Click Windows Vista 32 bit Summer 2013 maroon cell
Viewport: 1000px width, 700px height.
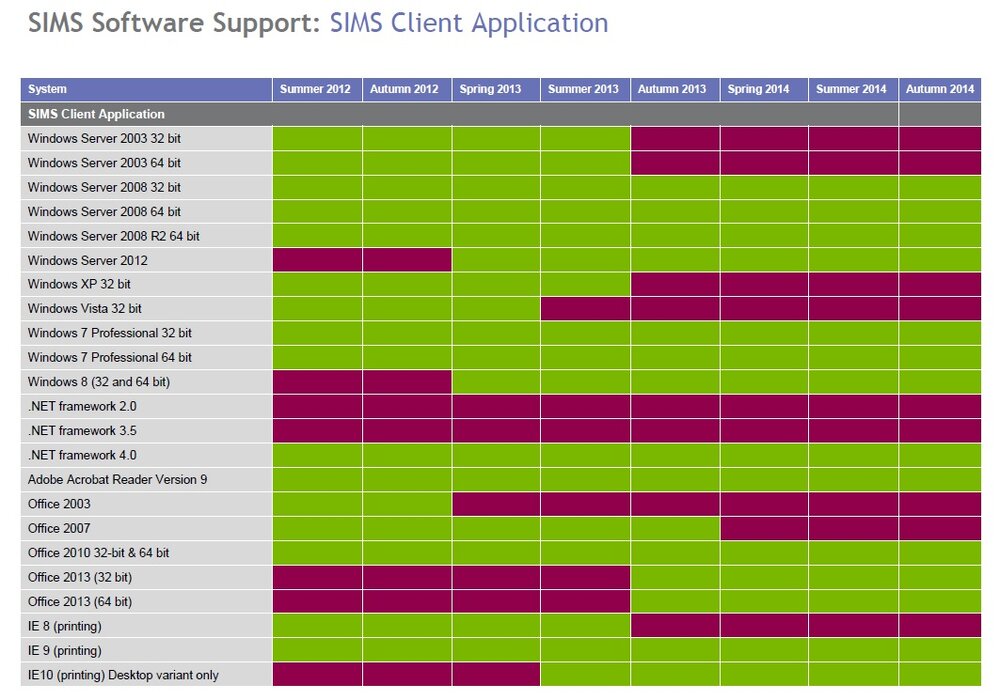585,309
